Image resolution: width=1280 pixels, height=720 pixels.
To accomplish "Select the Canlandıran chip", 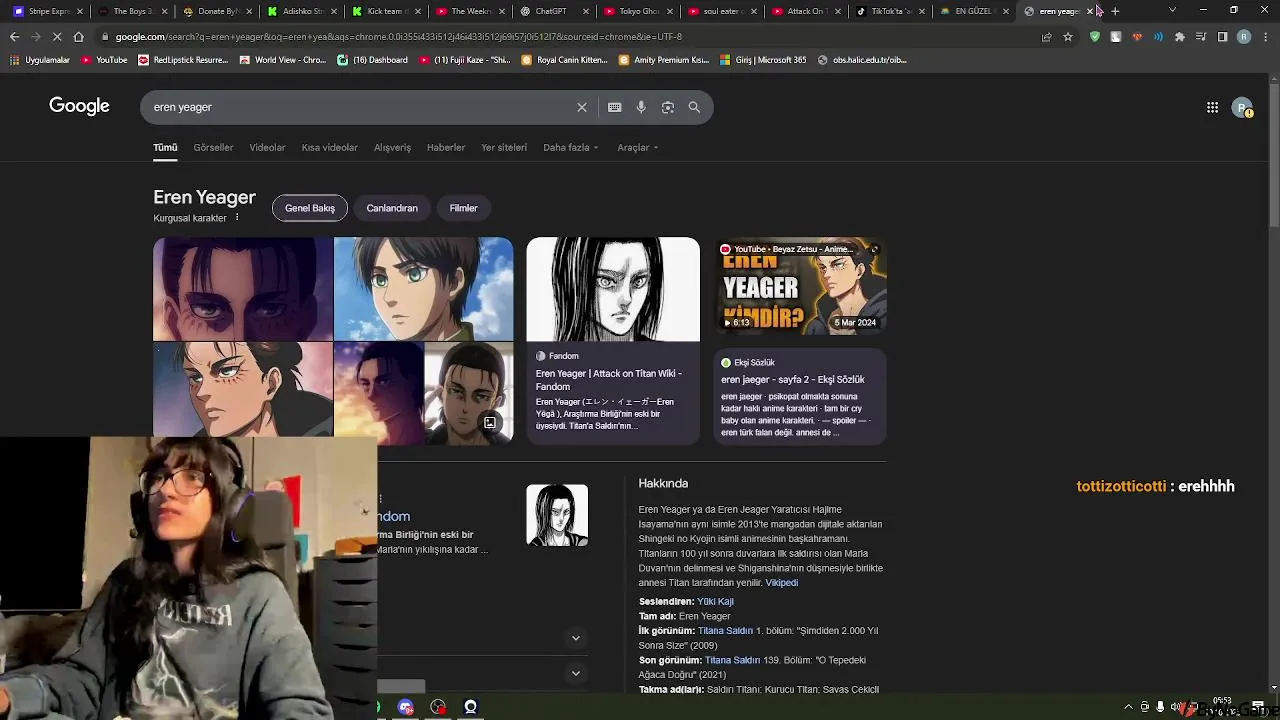I will [x=392, y=208].
